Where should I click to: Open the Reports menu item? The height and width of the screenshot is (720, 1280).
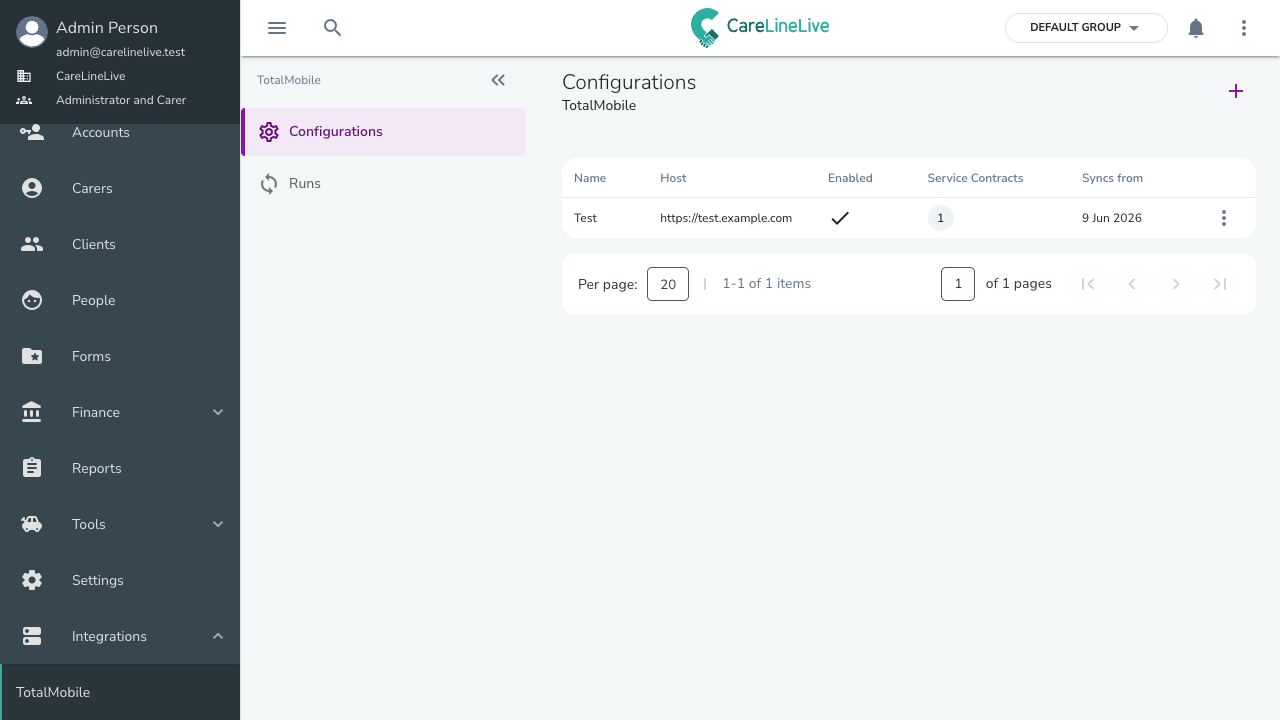(120, 468)
